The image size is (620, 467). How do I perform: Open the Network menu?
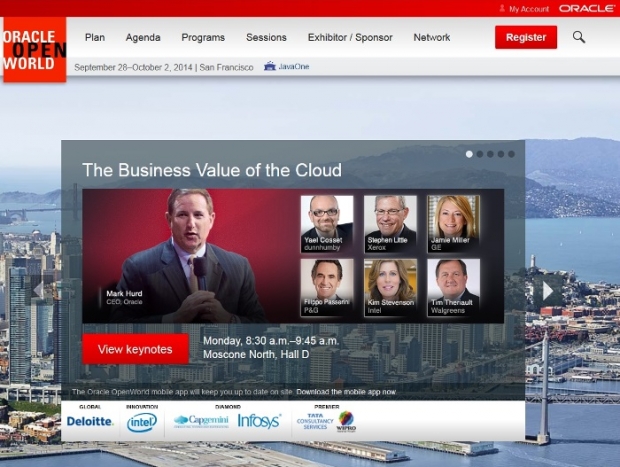click(x=432, y=38)
